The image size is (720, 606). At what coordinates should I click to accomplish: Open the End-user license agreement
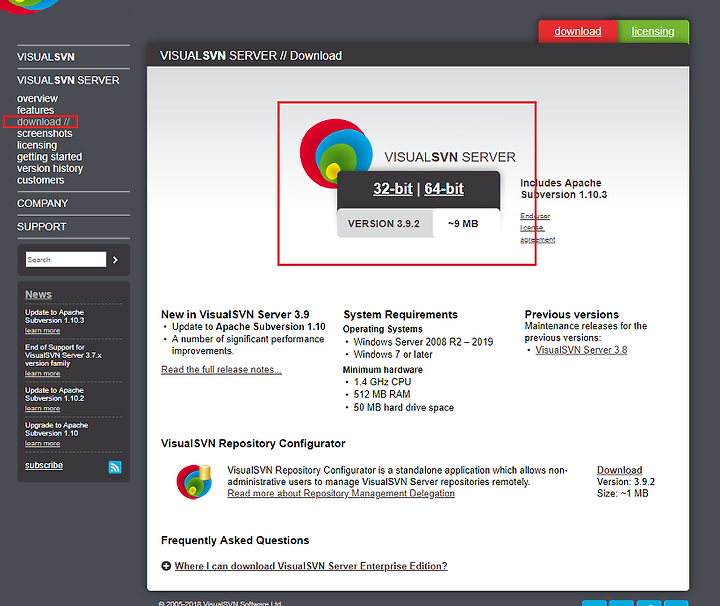(537, 228)
